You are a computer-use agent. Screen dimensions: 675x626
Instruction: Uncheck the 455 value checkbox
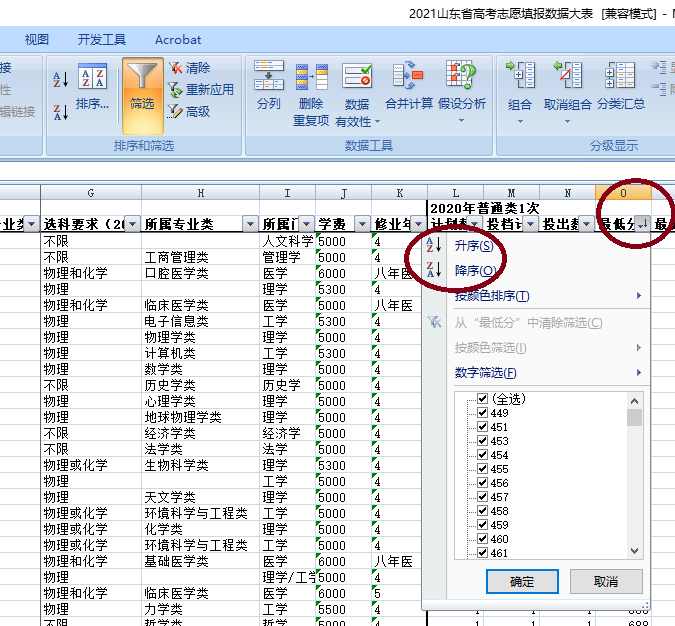pos(482,469)
